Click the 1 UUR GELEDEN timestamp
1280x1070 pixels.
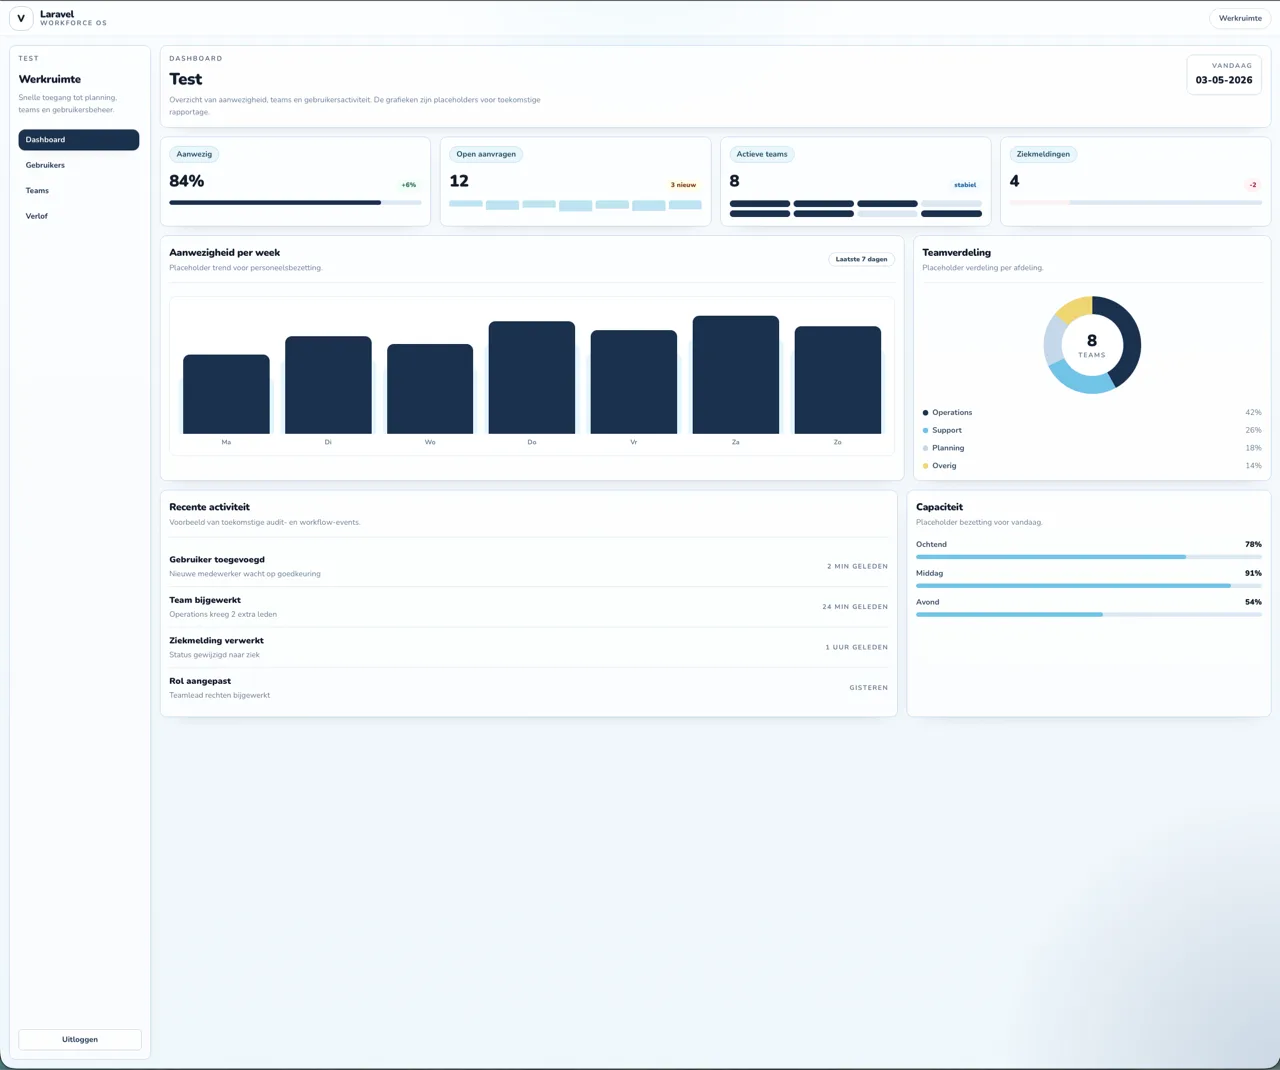(856, 647)
